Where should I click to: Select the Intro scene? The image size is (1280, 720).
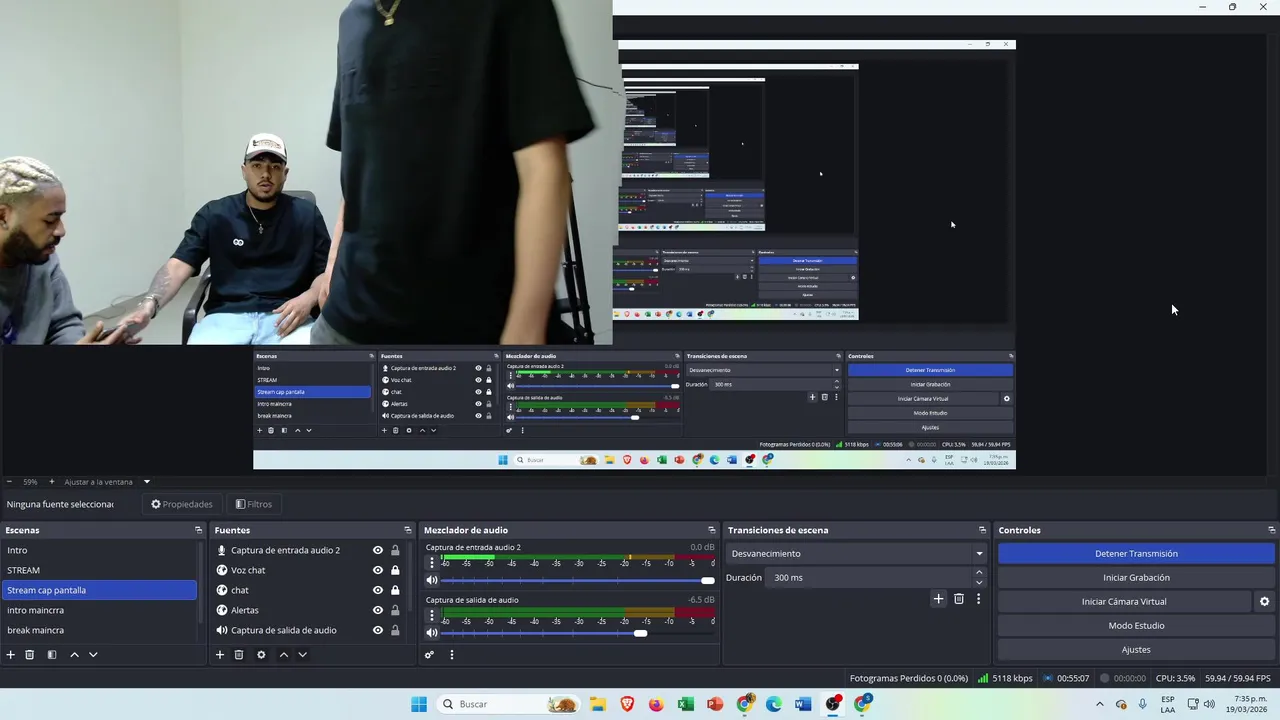coord(99,550)
